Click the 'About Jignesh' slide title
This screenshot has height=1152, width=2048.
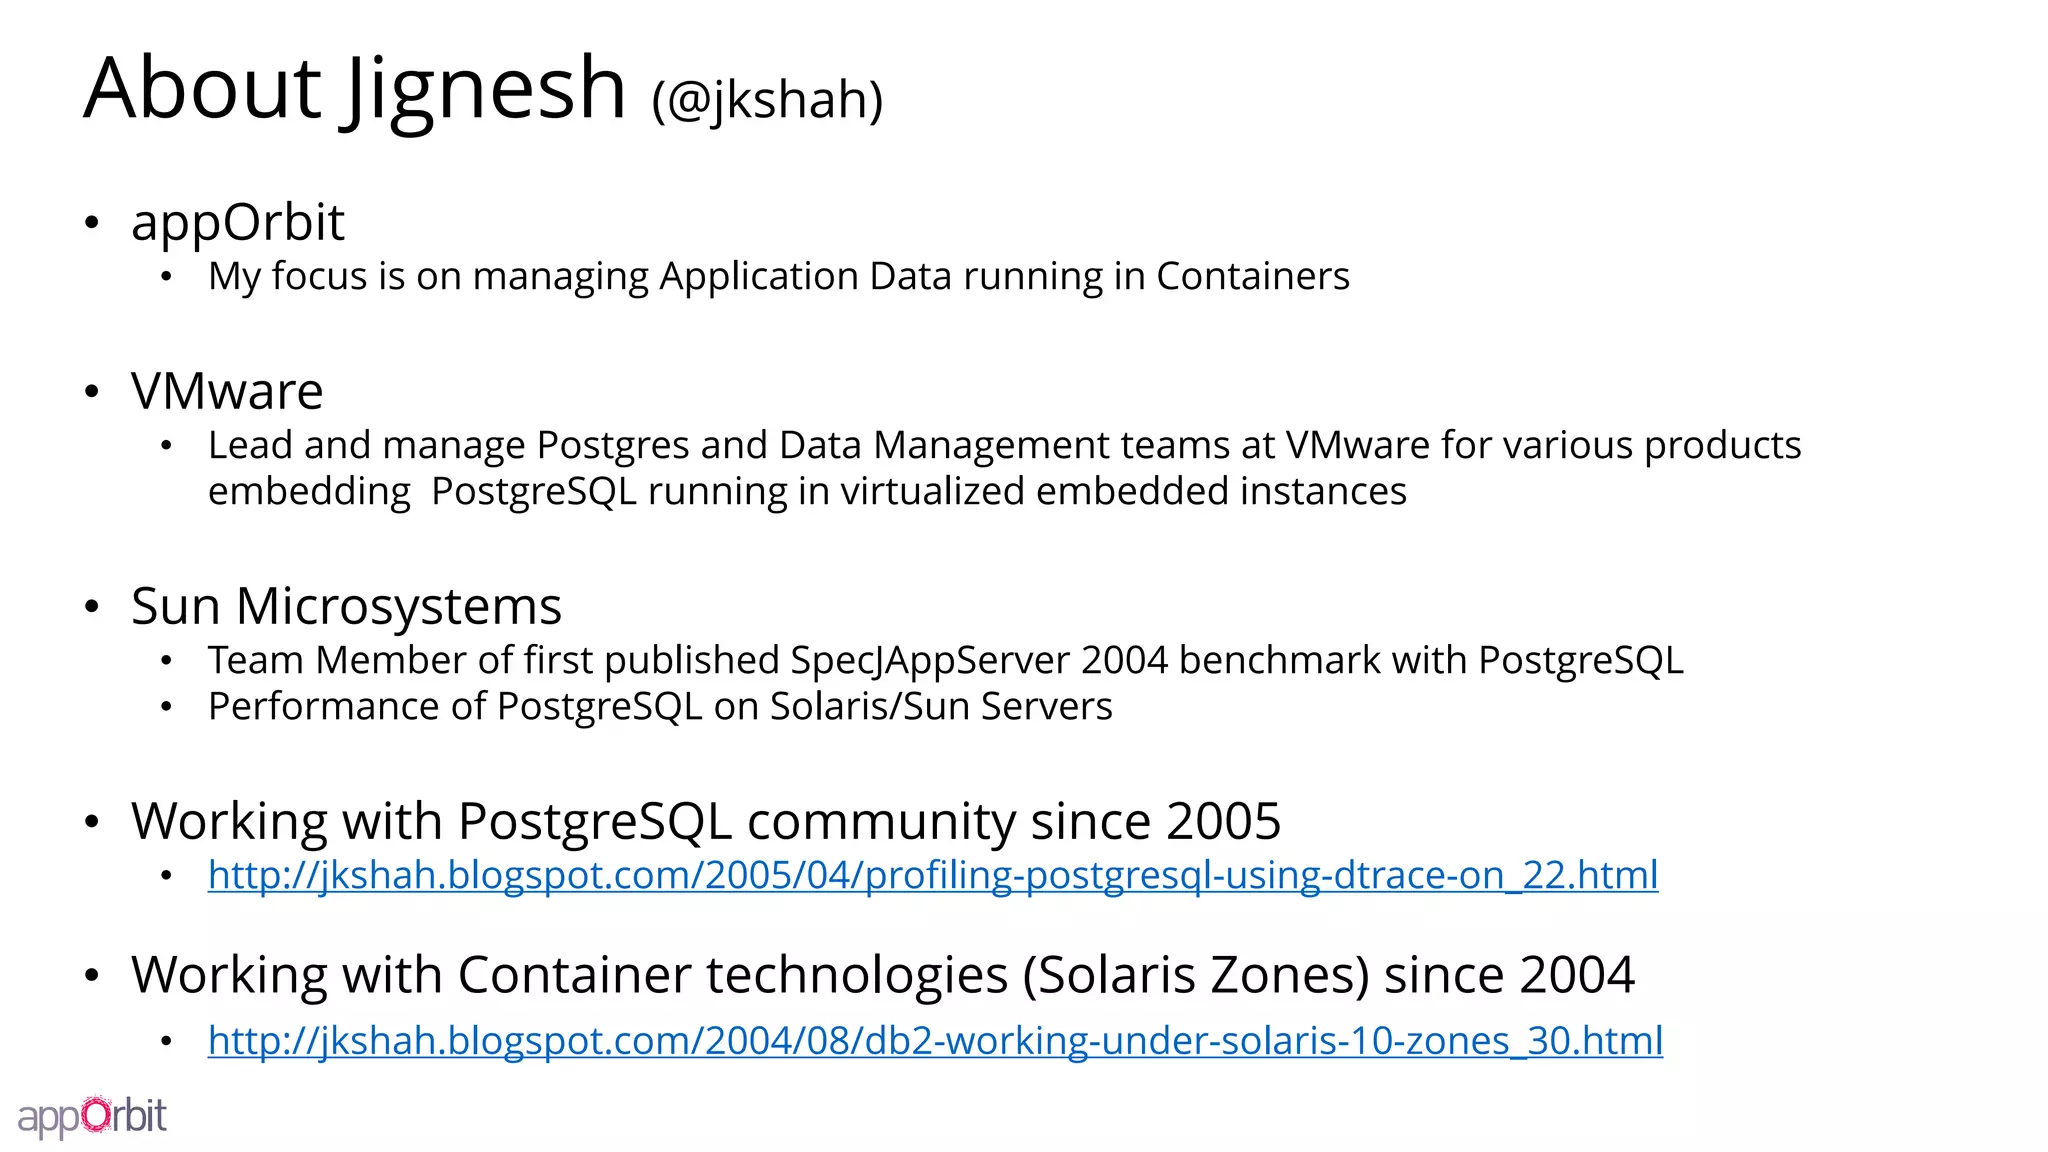pyautogui.click(x=354, y=88)
